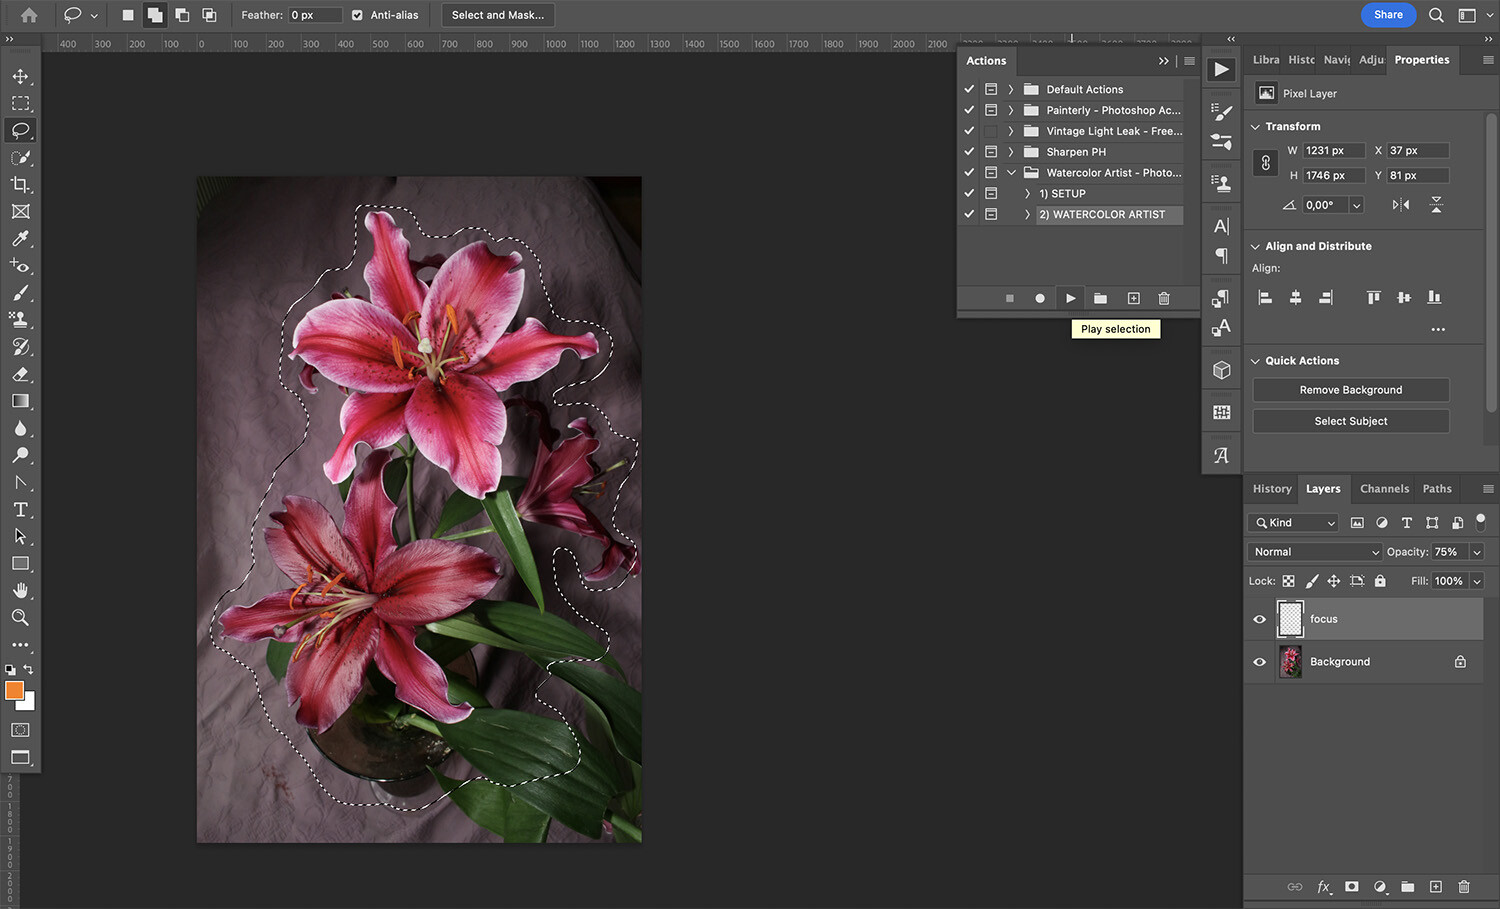Image resolution: width=1500 pixels, height=909 pixels.
Task: Select the Zoom tool
Action: pyautogui.click(x=20, y=617)
